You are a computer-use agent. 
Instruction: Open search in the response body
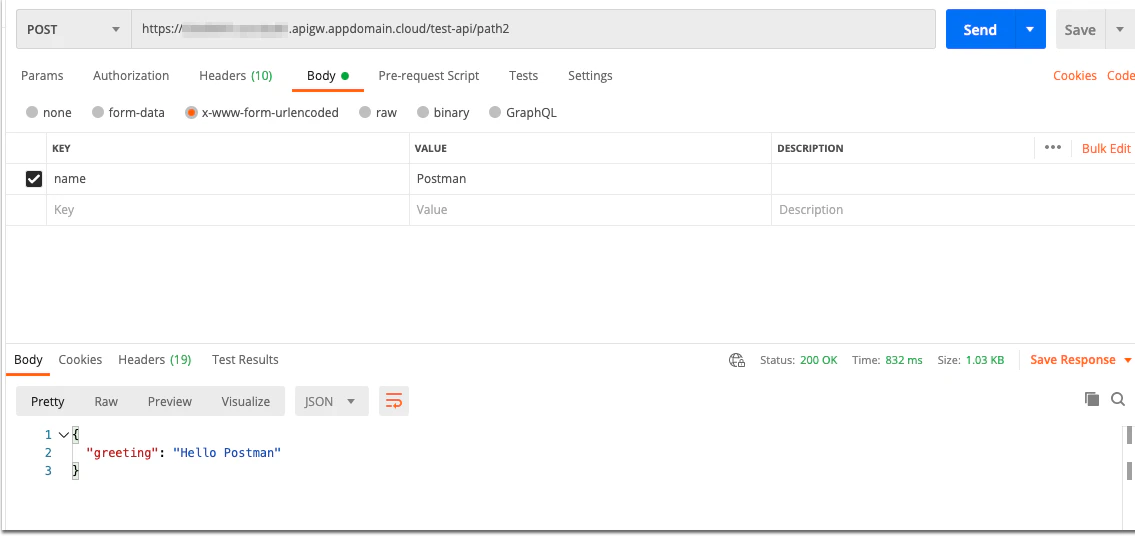[x=1118, y=398]
